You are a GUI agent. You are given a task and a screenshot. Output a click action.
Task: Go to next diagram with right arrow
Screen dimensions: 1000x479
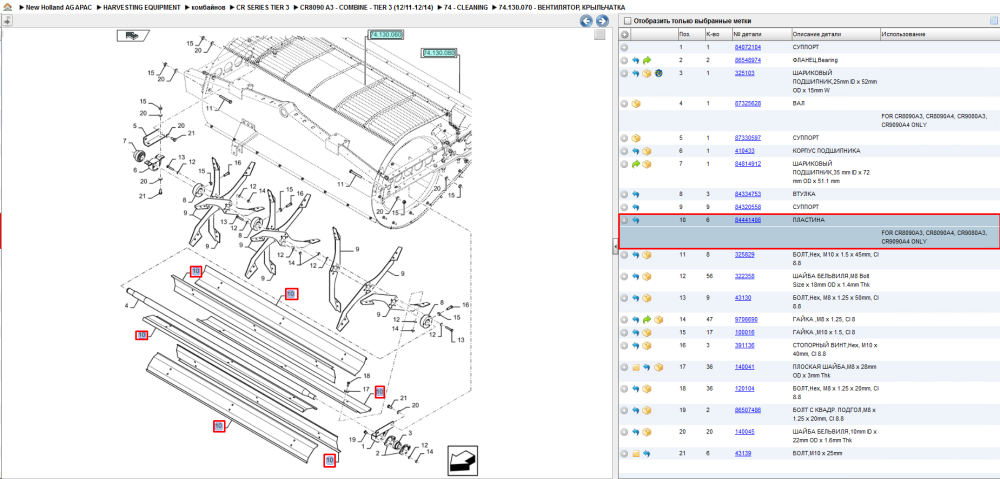(601, 21)
